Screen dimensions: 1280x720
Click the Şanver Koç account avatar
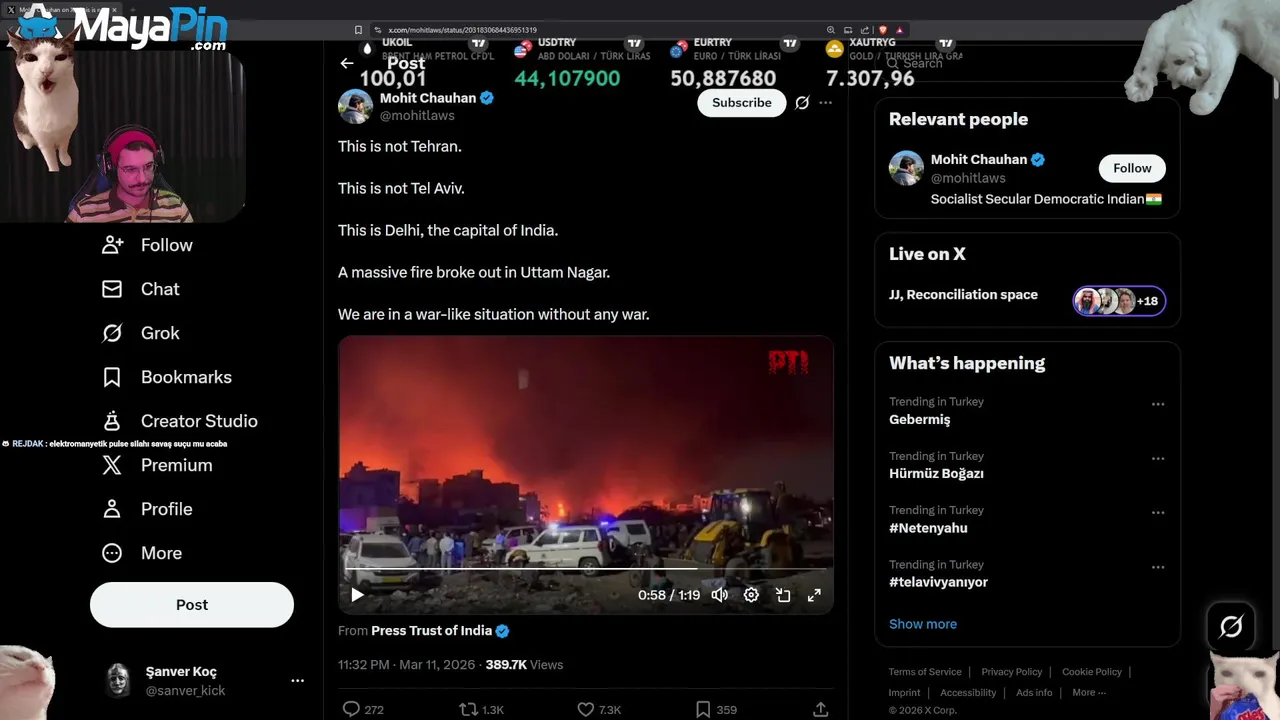119,680
